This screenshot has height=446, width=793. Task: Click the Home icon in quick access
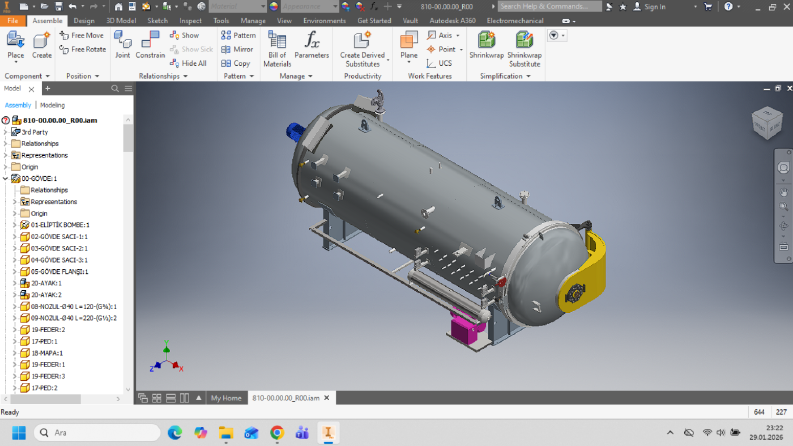pyautogui.click(x=118, y=7)
